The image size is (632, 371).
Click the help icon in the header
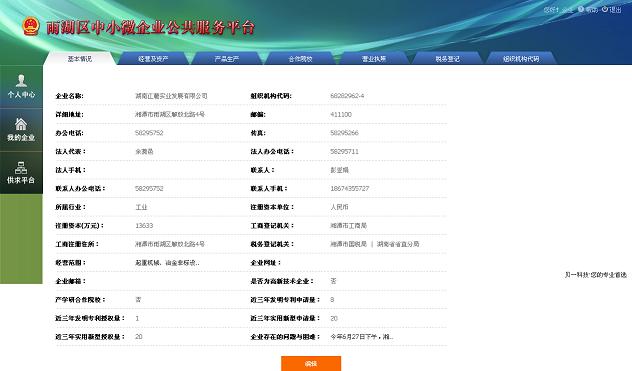tap(580, 9)
